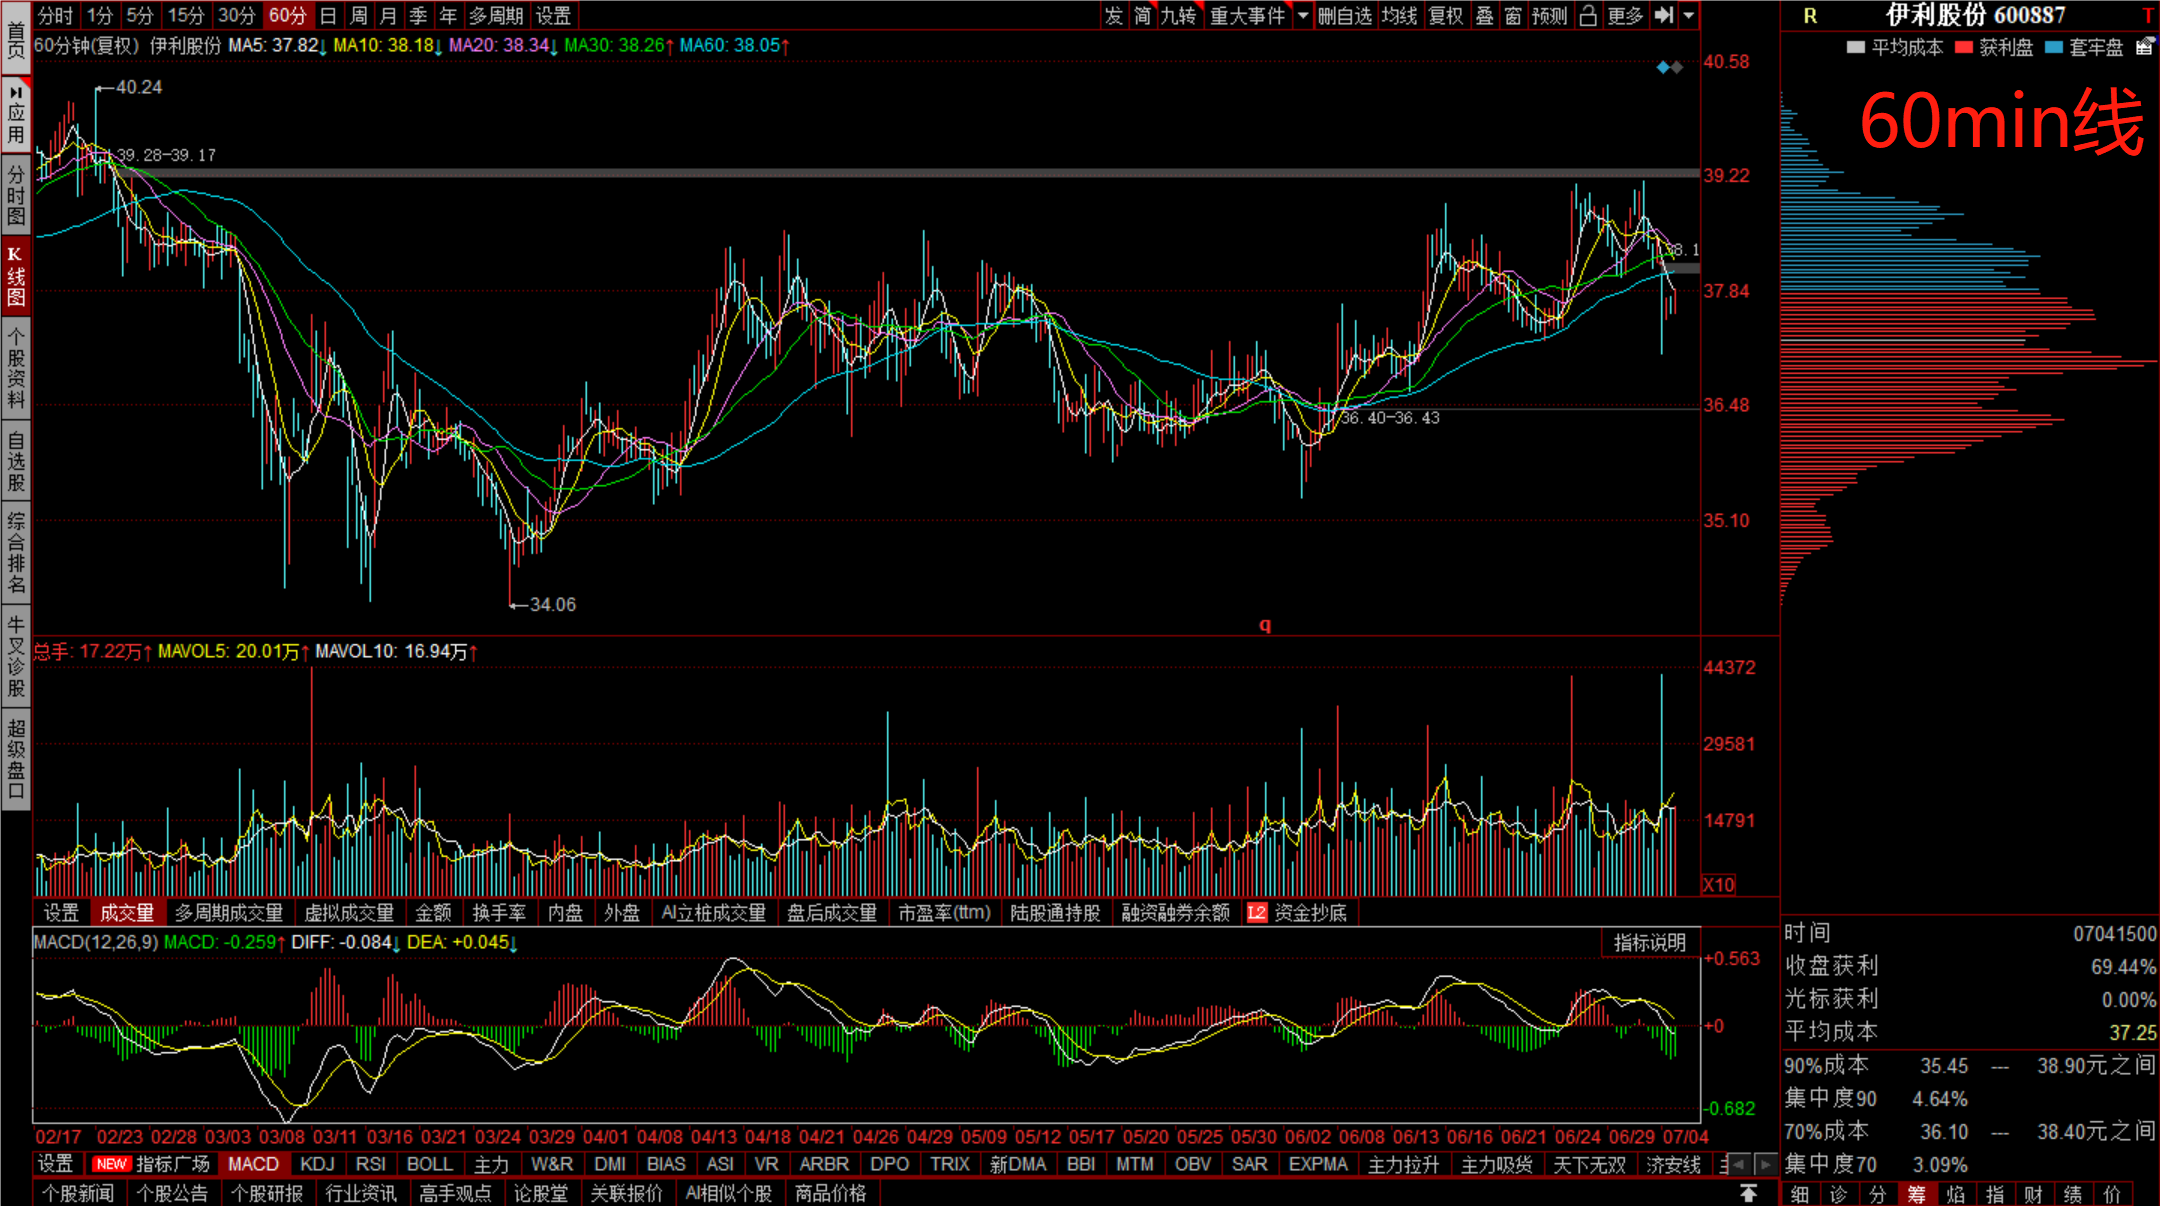Open dropdown arrow at toolbar far right
The width and height of the screenshot is (2160, 1206).
click(1689, 15)
